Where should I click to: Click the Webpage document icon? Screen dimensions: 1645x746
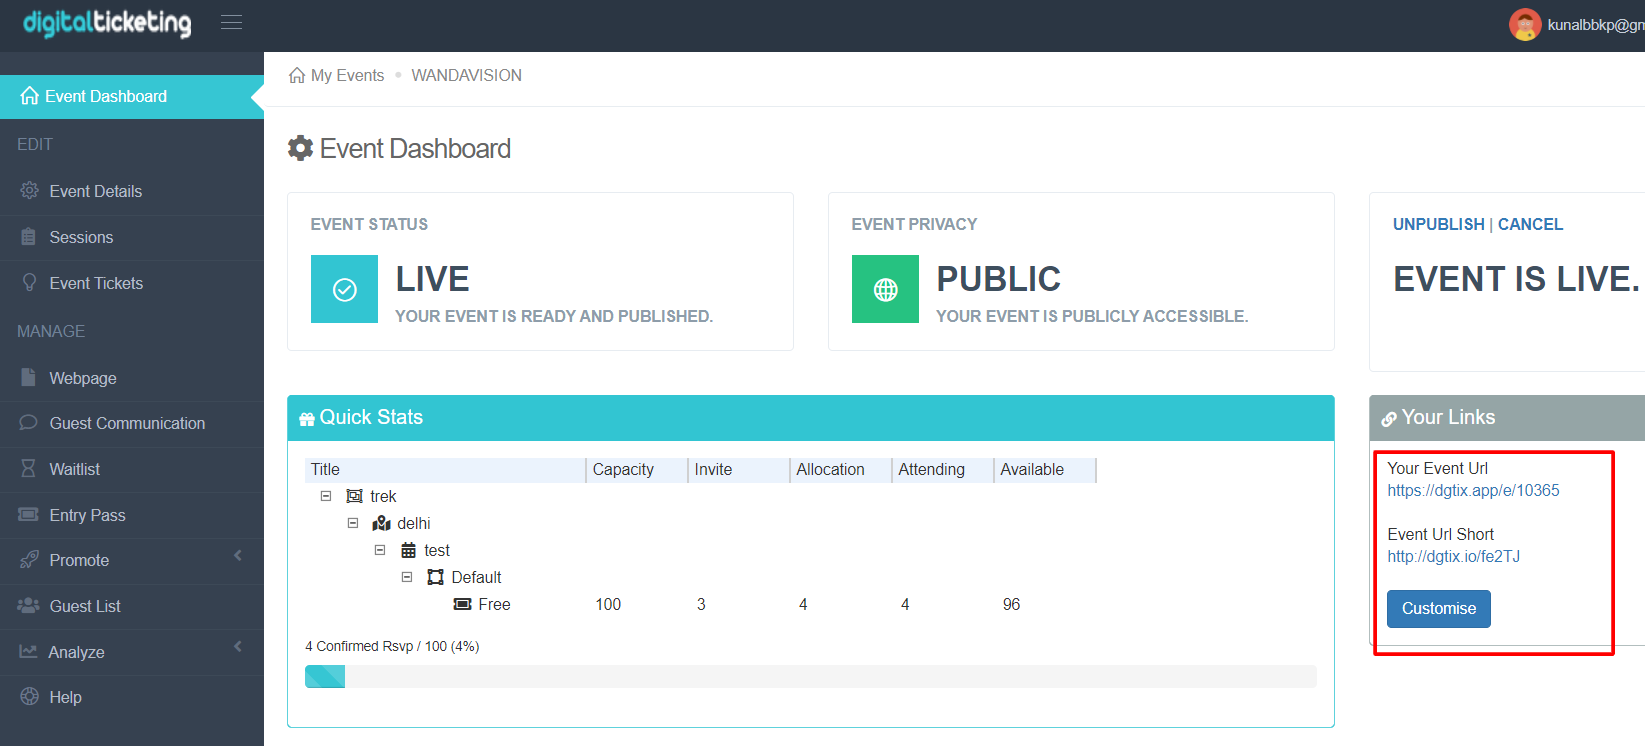click(29, 377)
